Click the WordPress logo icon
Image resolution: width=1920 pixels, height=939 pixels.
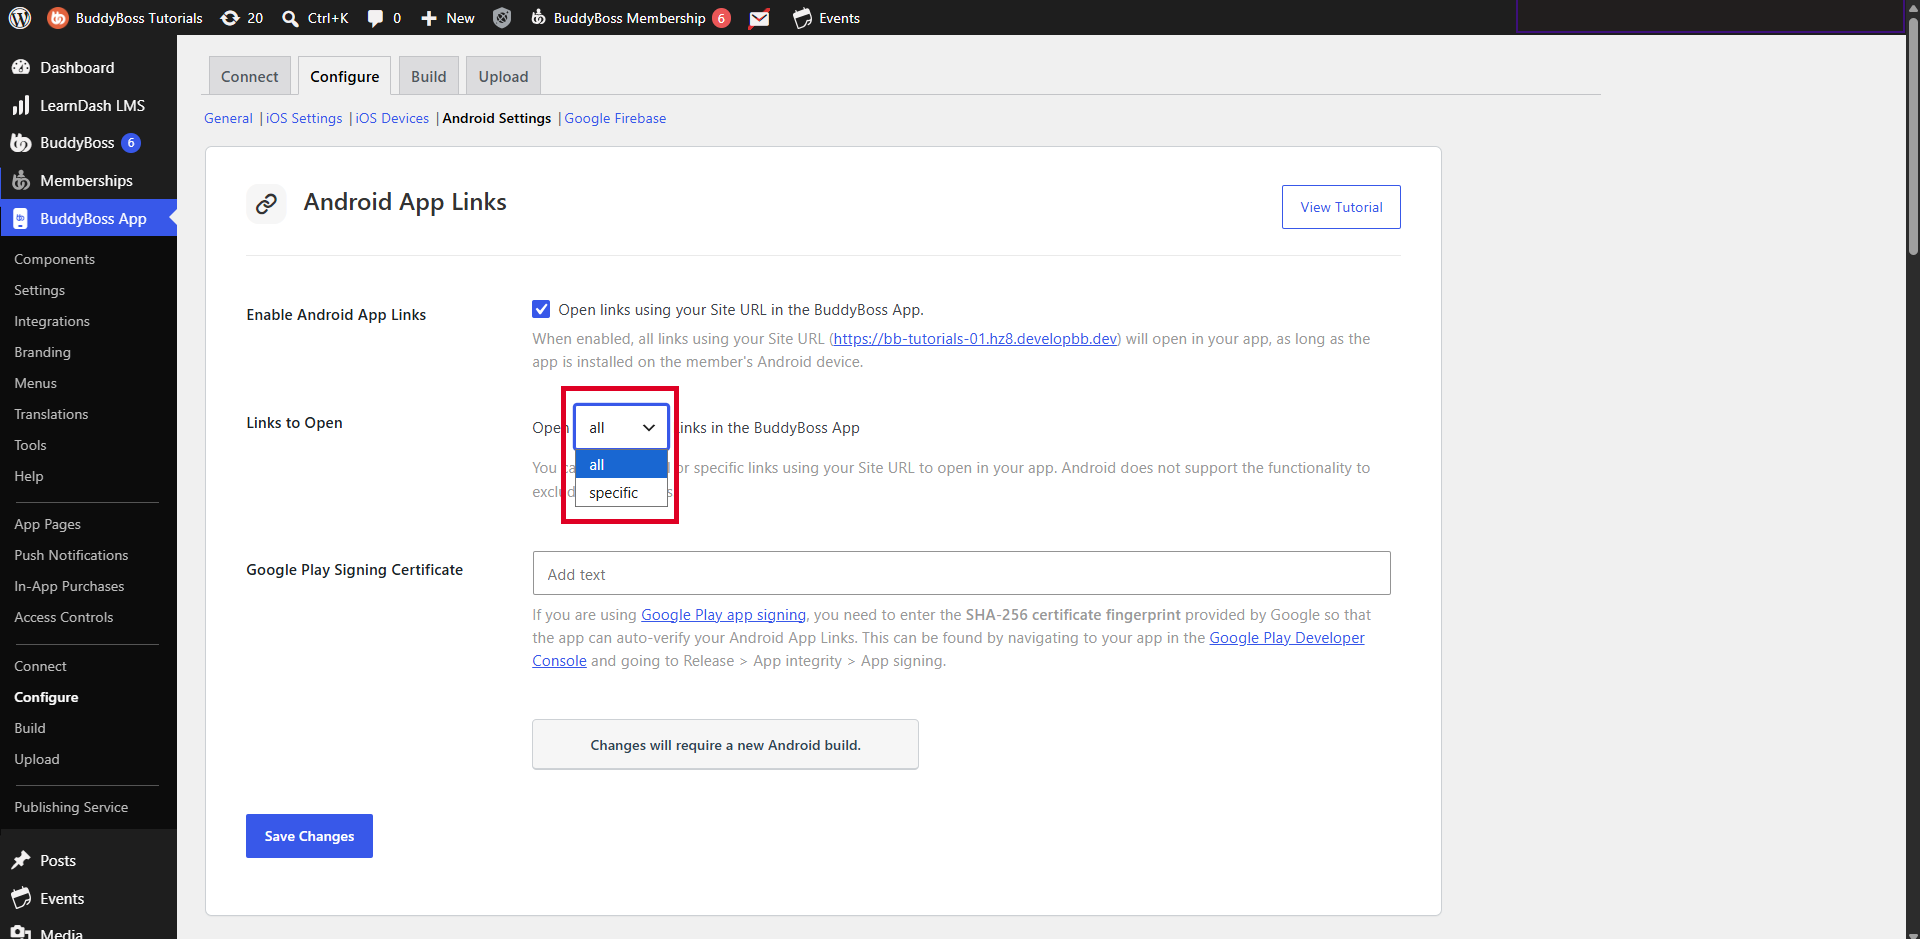[20, 18]
